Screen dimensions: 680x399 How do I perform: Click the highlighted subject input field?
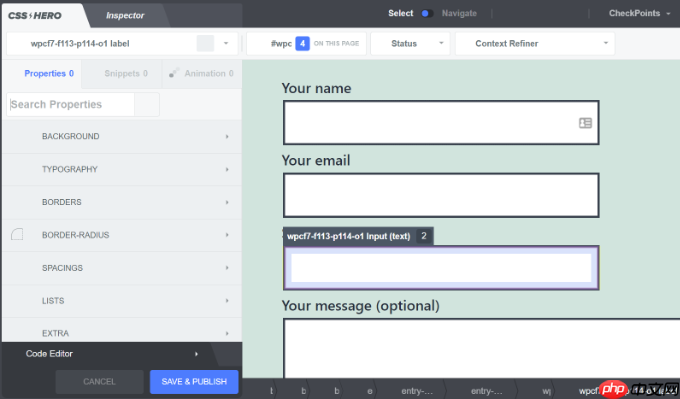point(441,268)
